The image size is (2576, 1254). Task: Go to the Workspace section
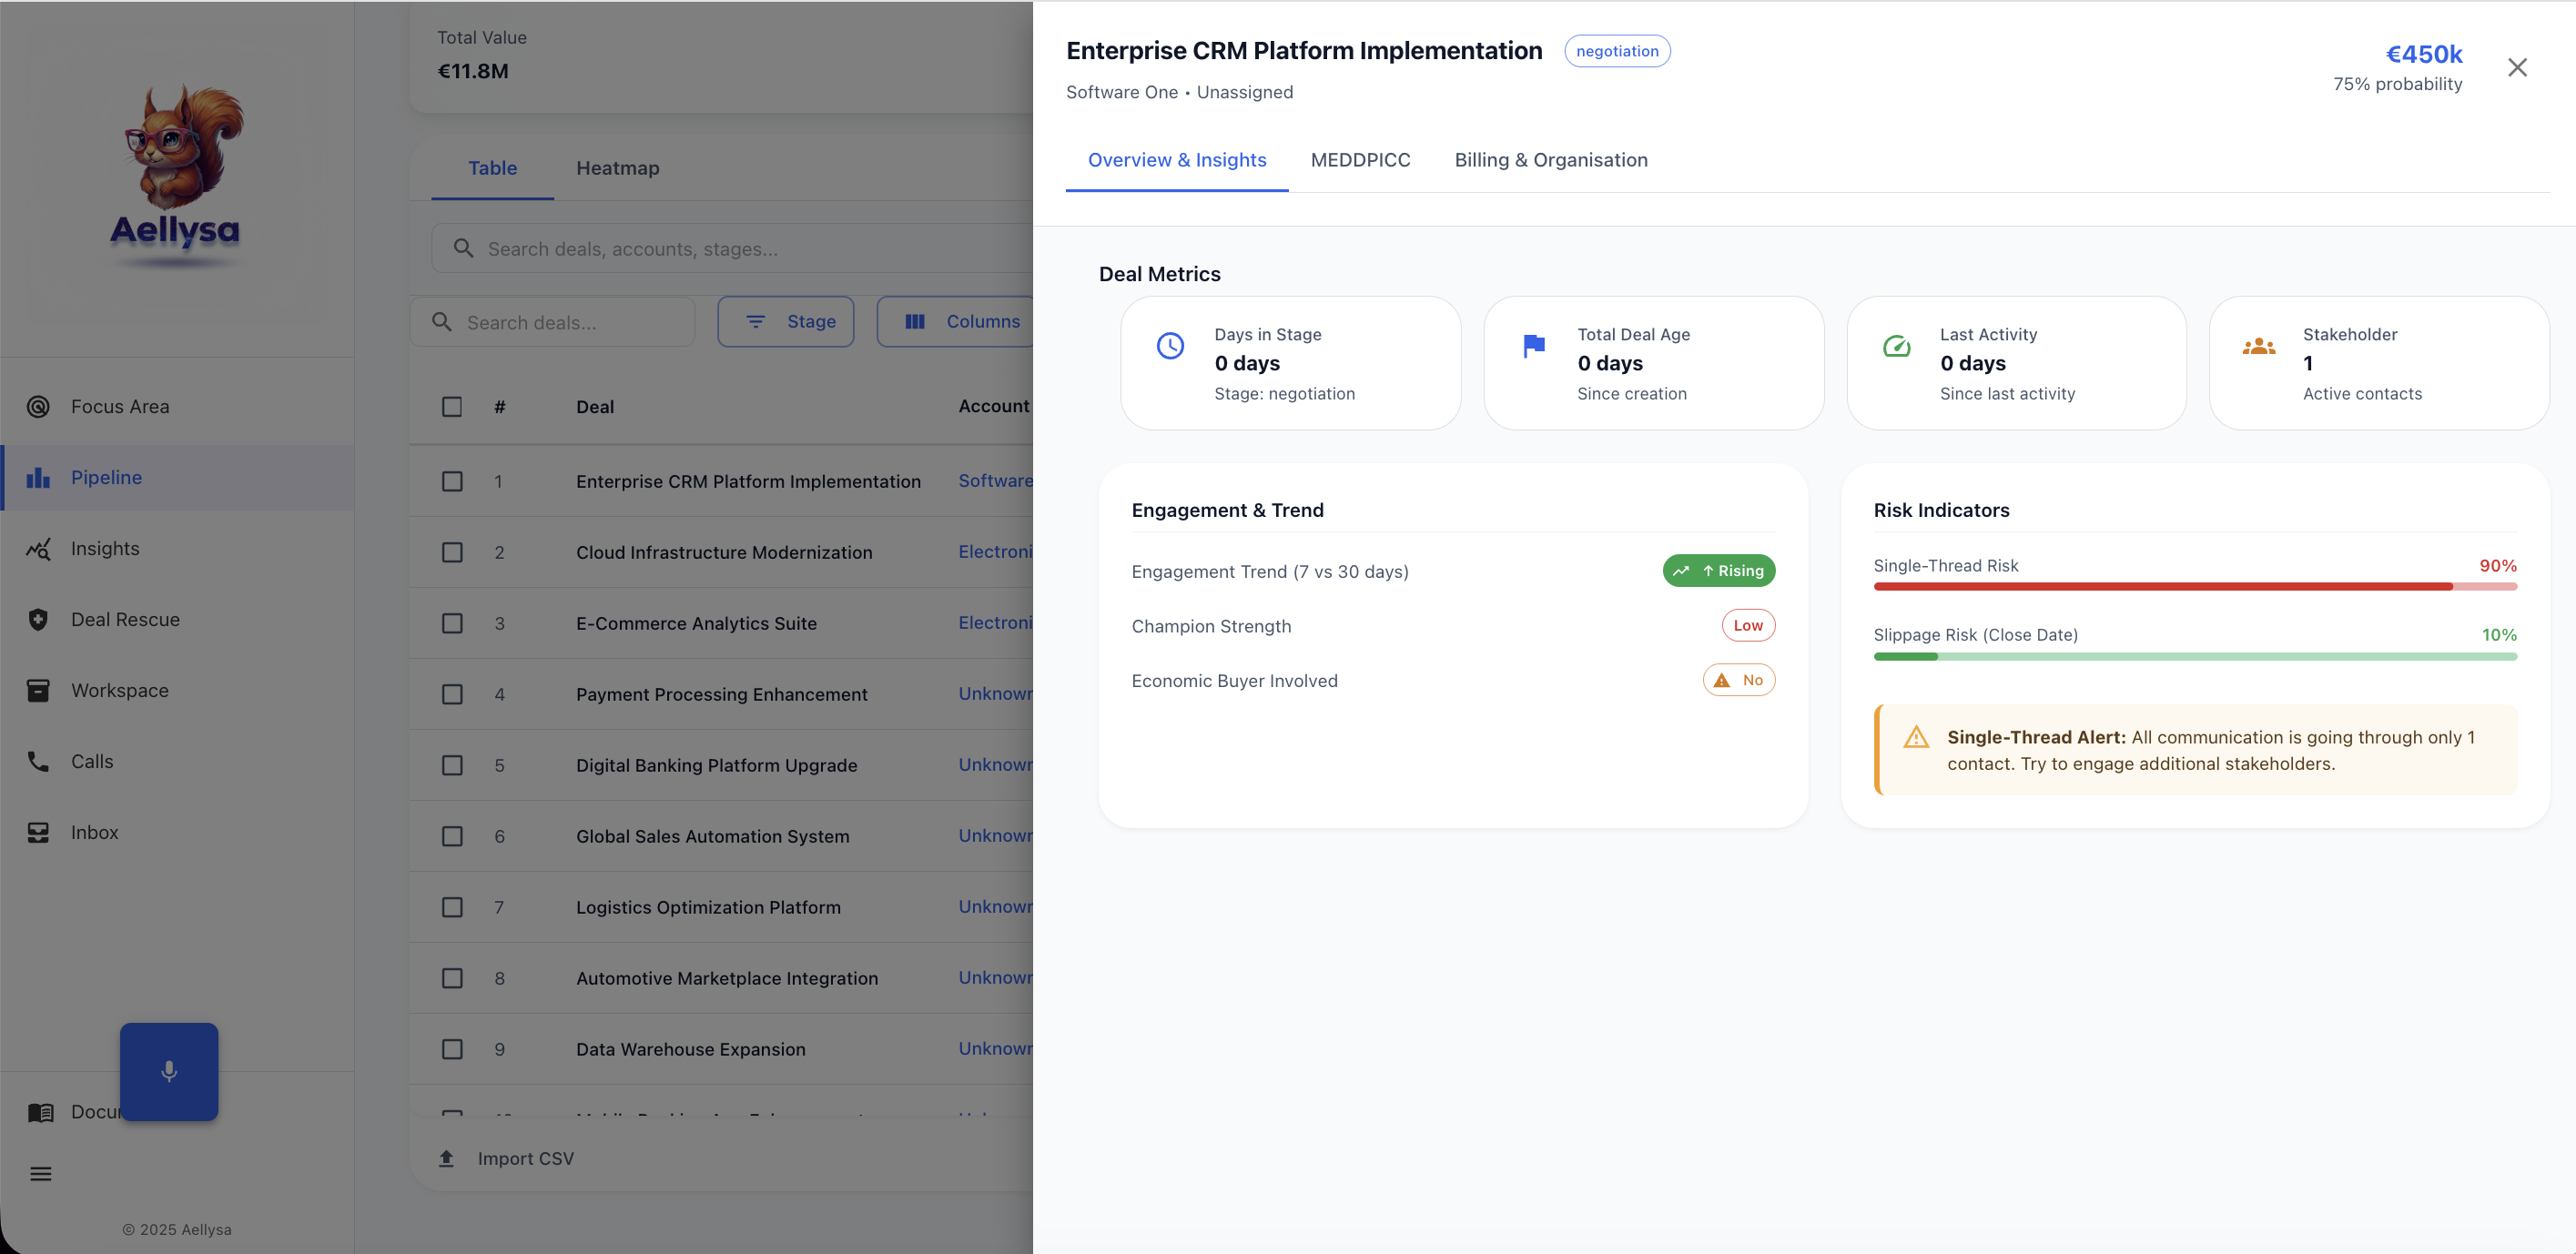click(x=119, y=690)
